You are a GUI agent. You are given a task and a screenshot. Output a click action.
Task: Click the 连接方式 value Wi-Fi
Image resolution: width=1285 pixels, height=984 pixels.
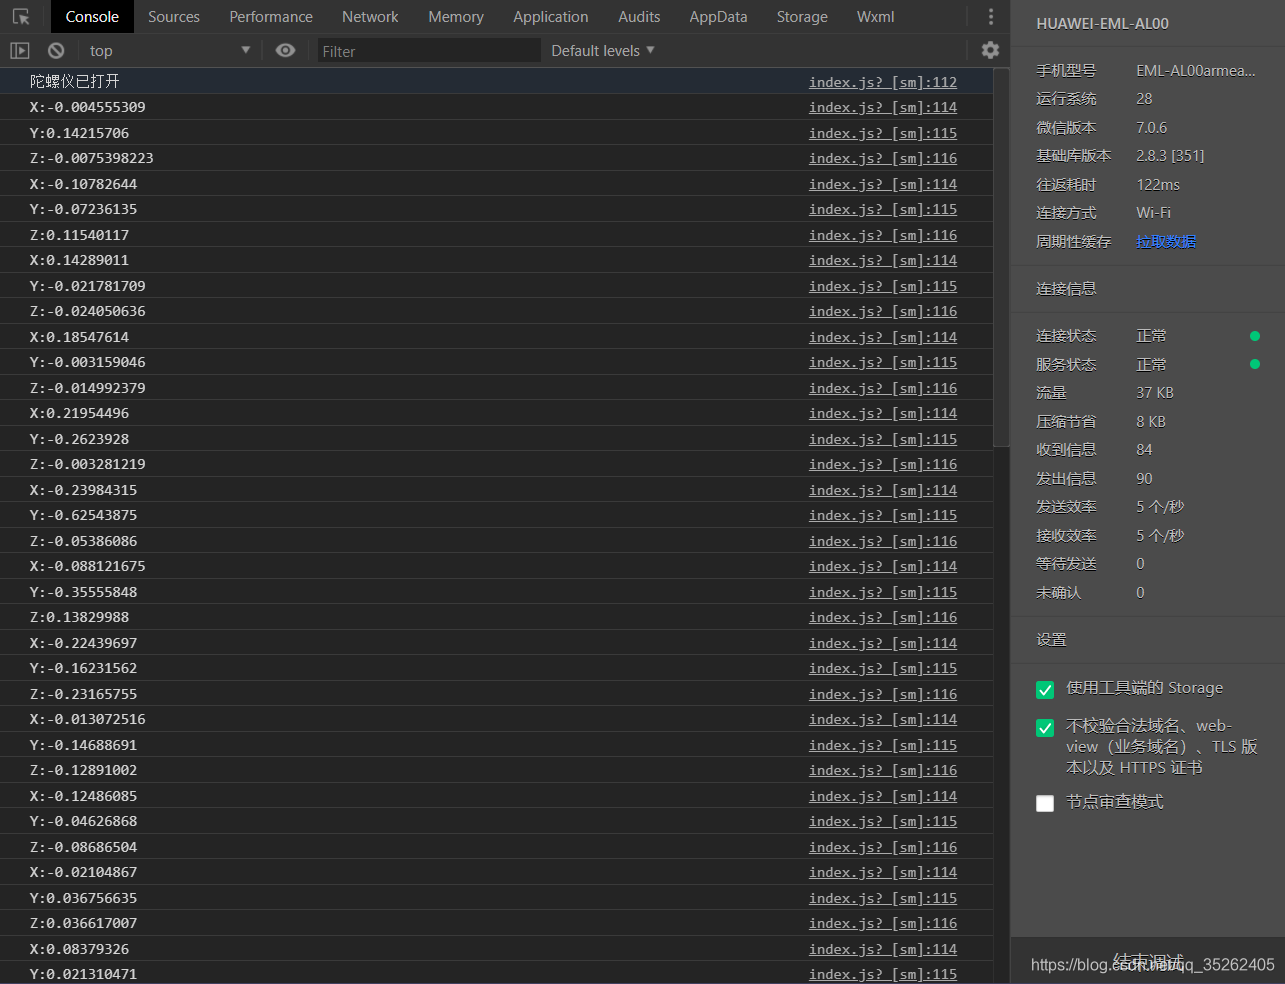click(x=1153, y=212)
